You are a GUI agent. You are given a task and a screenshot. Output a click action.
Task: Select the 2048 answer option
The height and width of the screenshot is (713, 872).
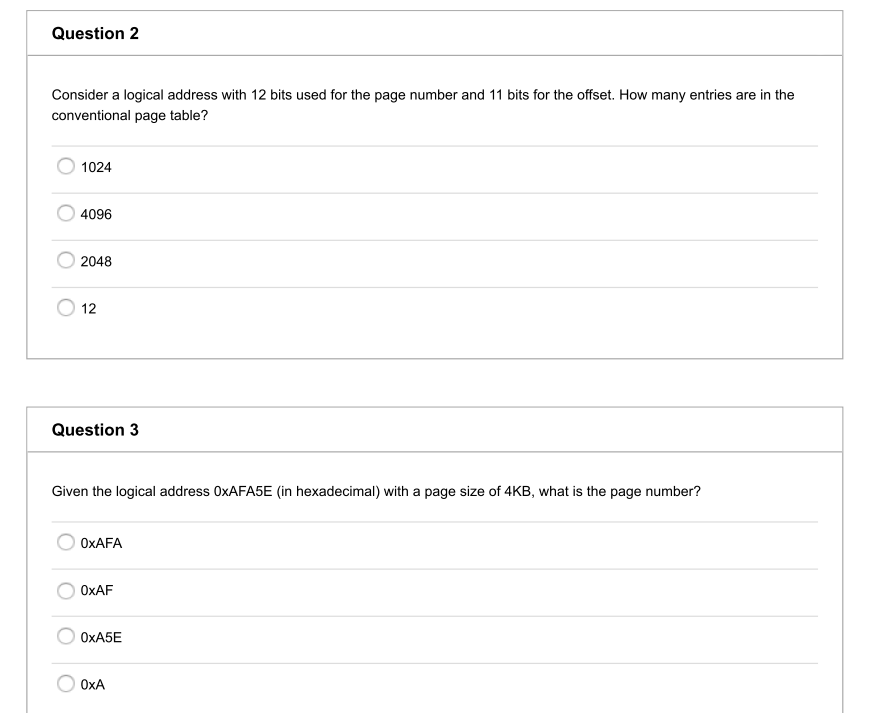[64, 261]
